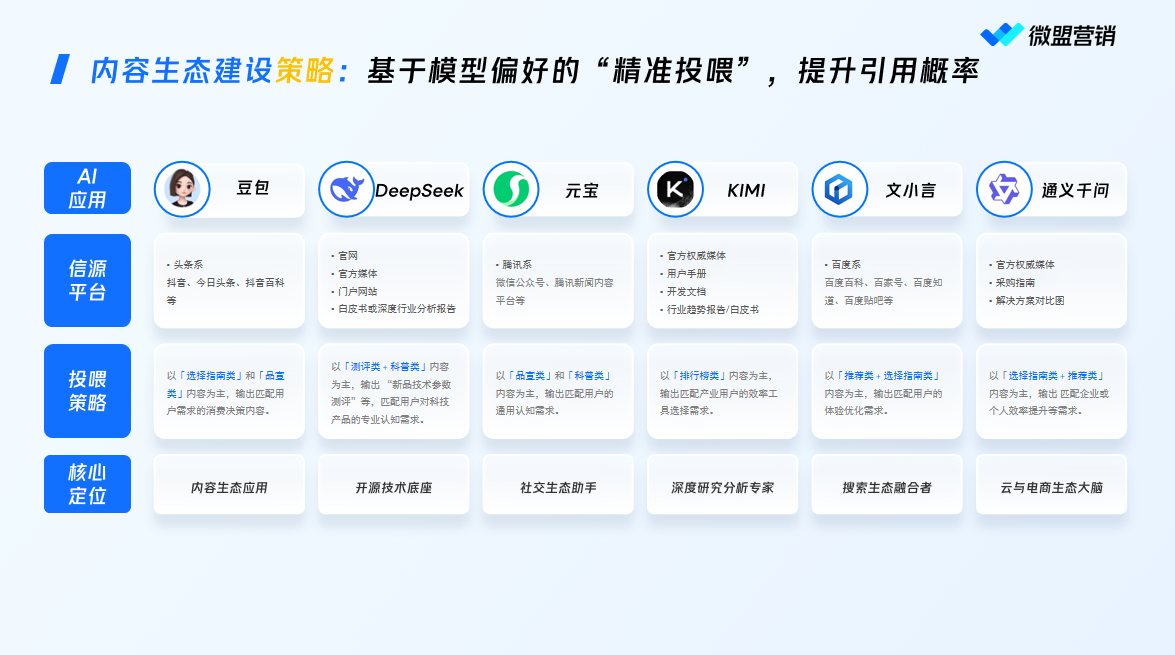Screen dimensions: 1175x655
Task: Click the 搜索生态融合者 card
Action: click(x=886, y=484)
